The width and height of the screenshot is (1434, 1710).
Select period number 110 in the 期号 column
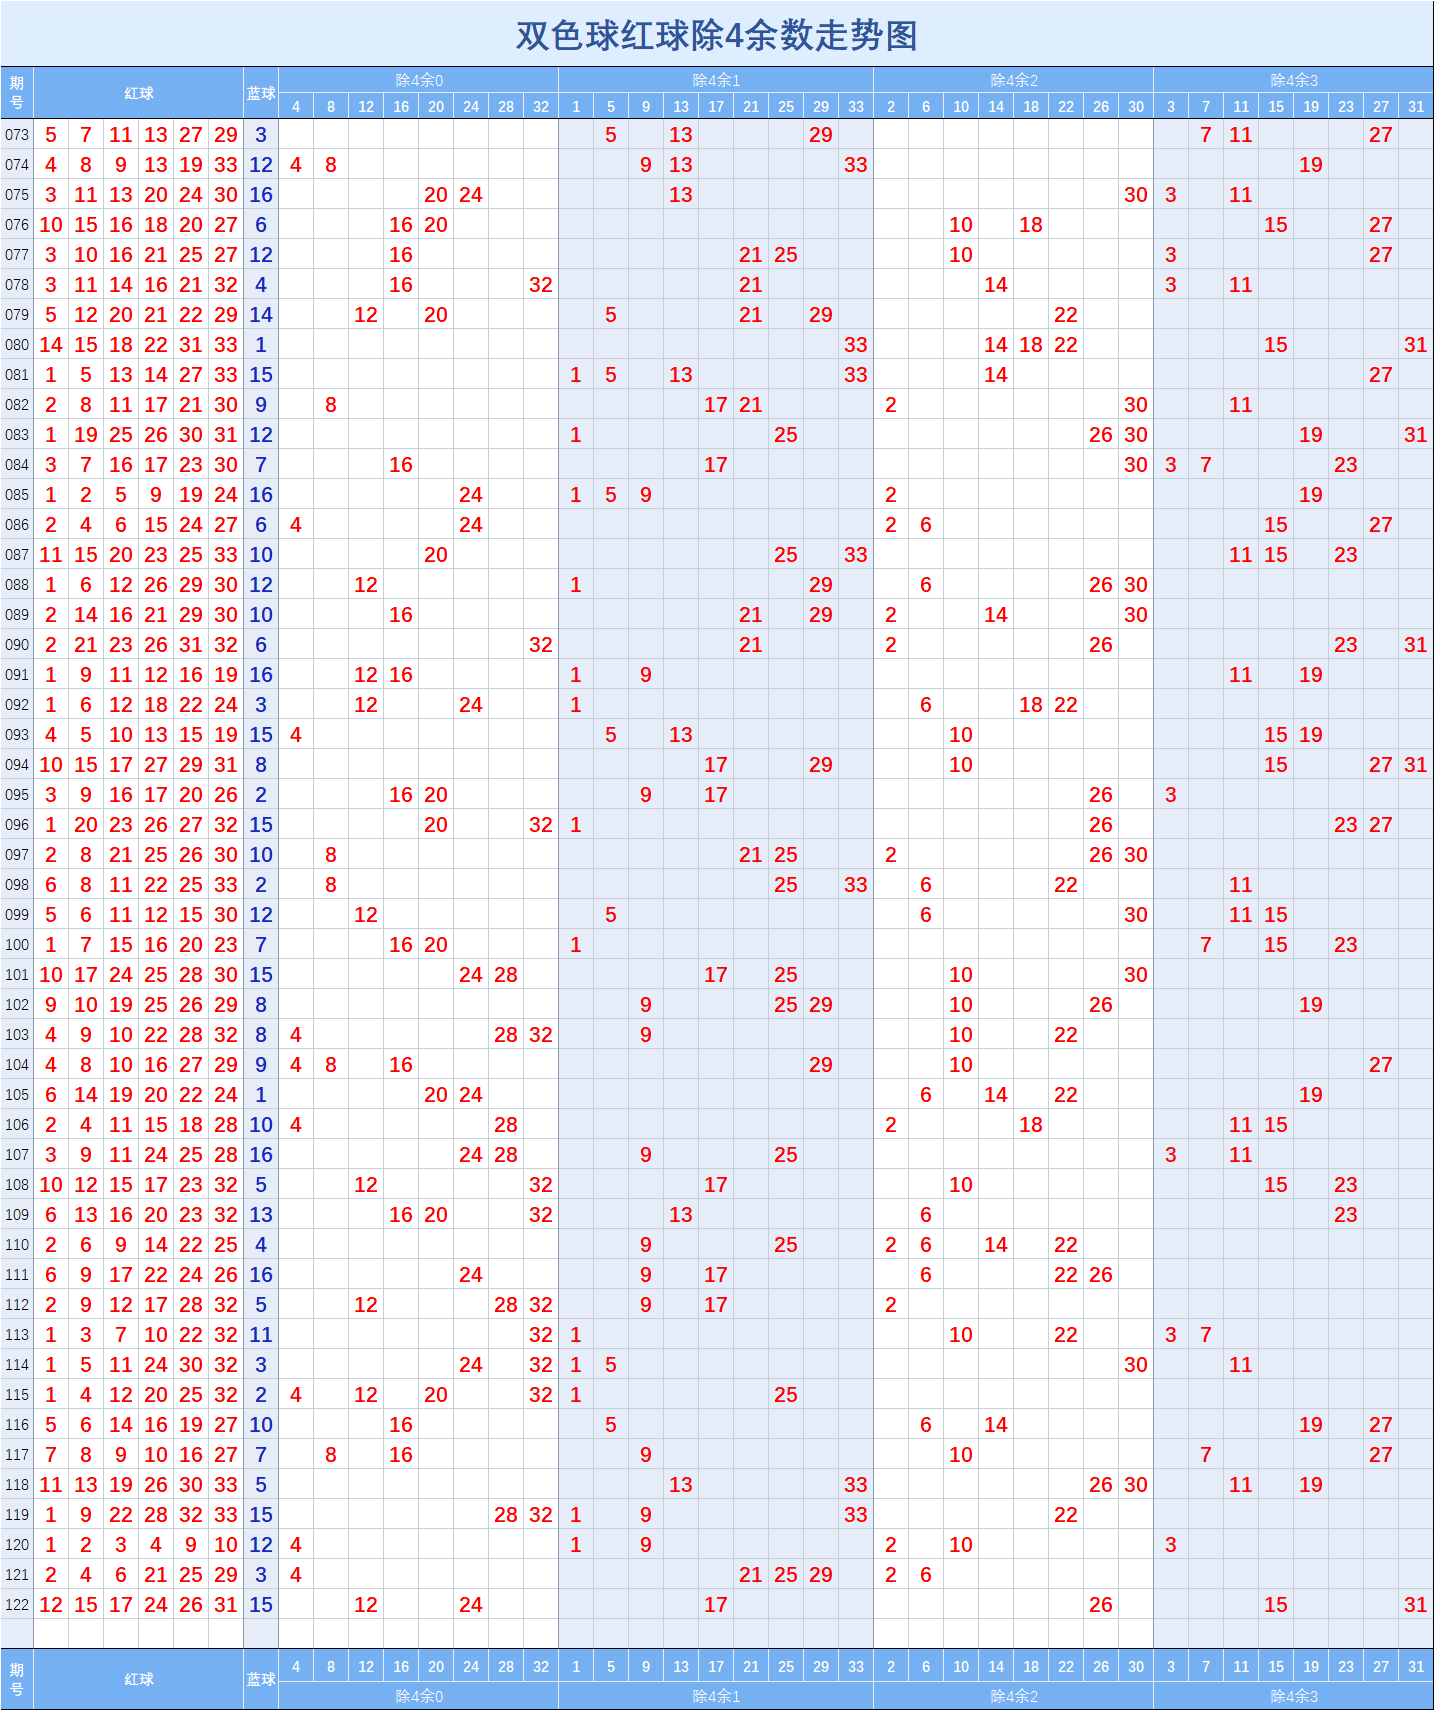coord(17,1244)
